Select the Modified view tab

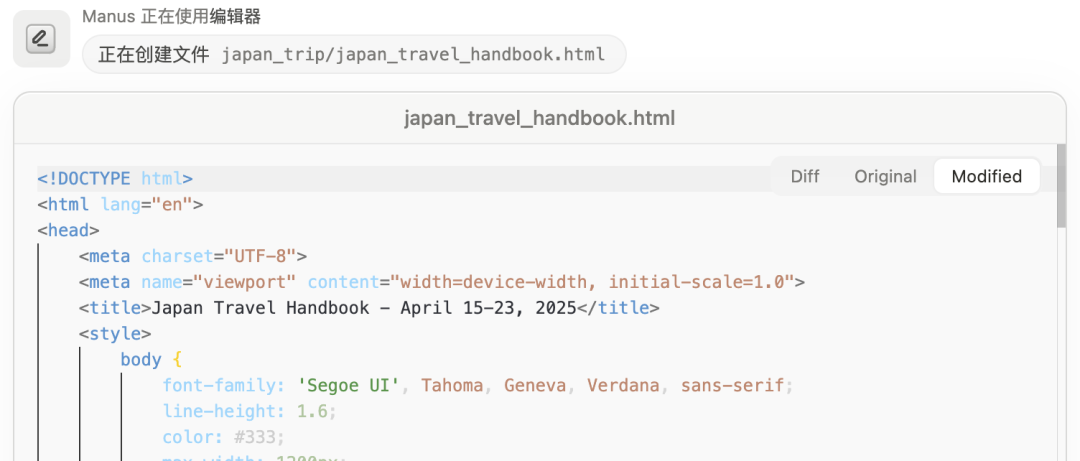(x=986, y=176)
